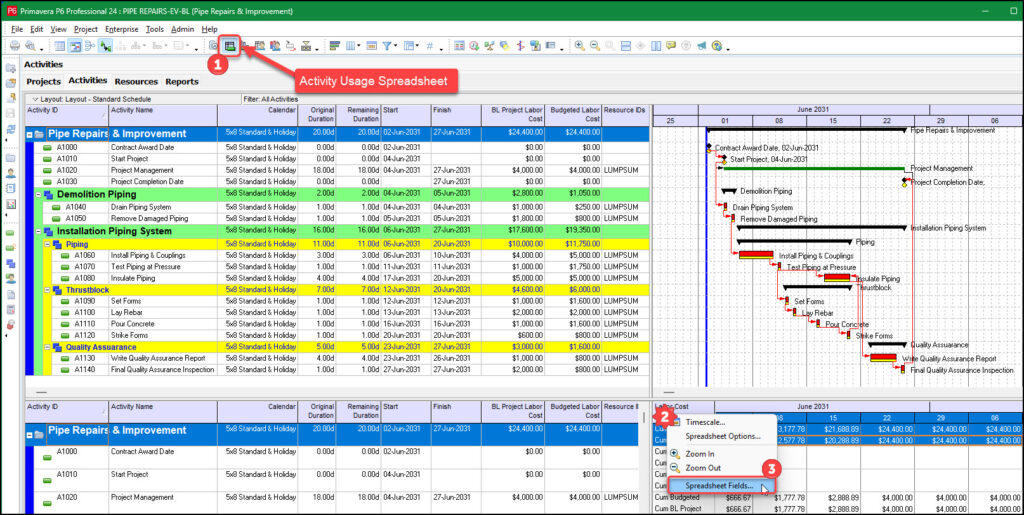Open the Help globe icon

click(x=717, y=46)
